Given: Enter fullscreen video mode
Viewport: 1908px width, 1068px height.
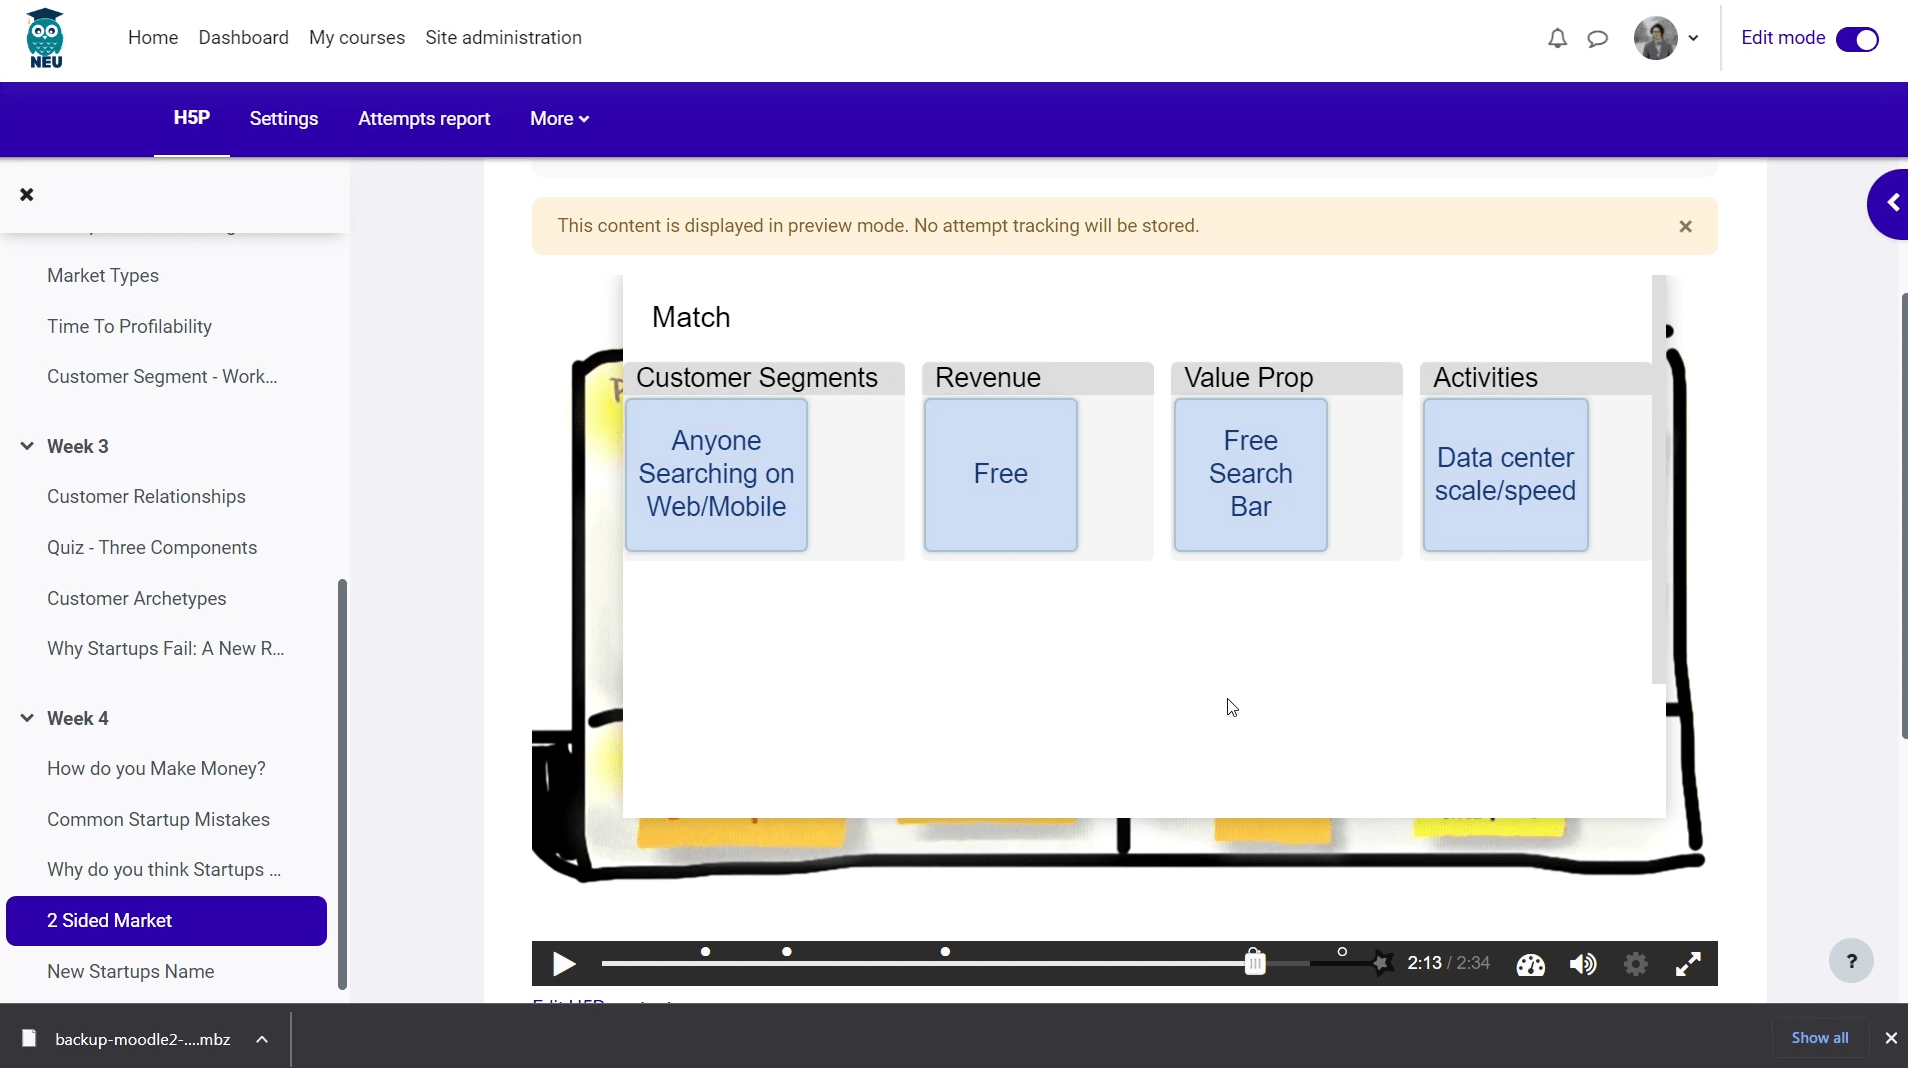Looking at the screenshot, I should coord(1688,964).
